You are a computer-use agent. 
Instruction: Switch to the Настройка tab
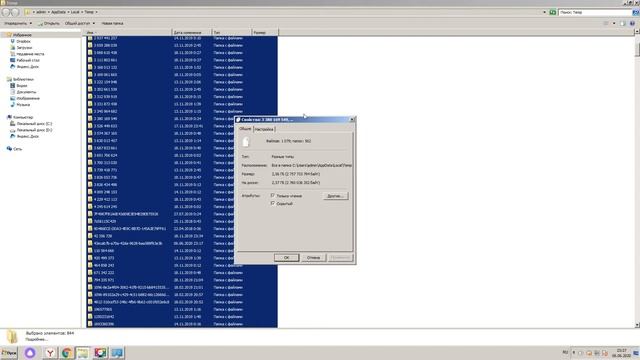click(264, 129)
